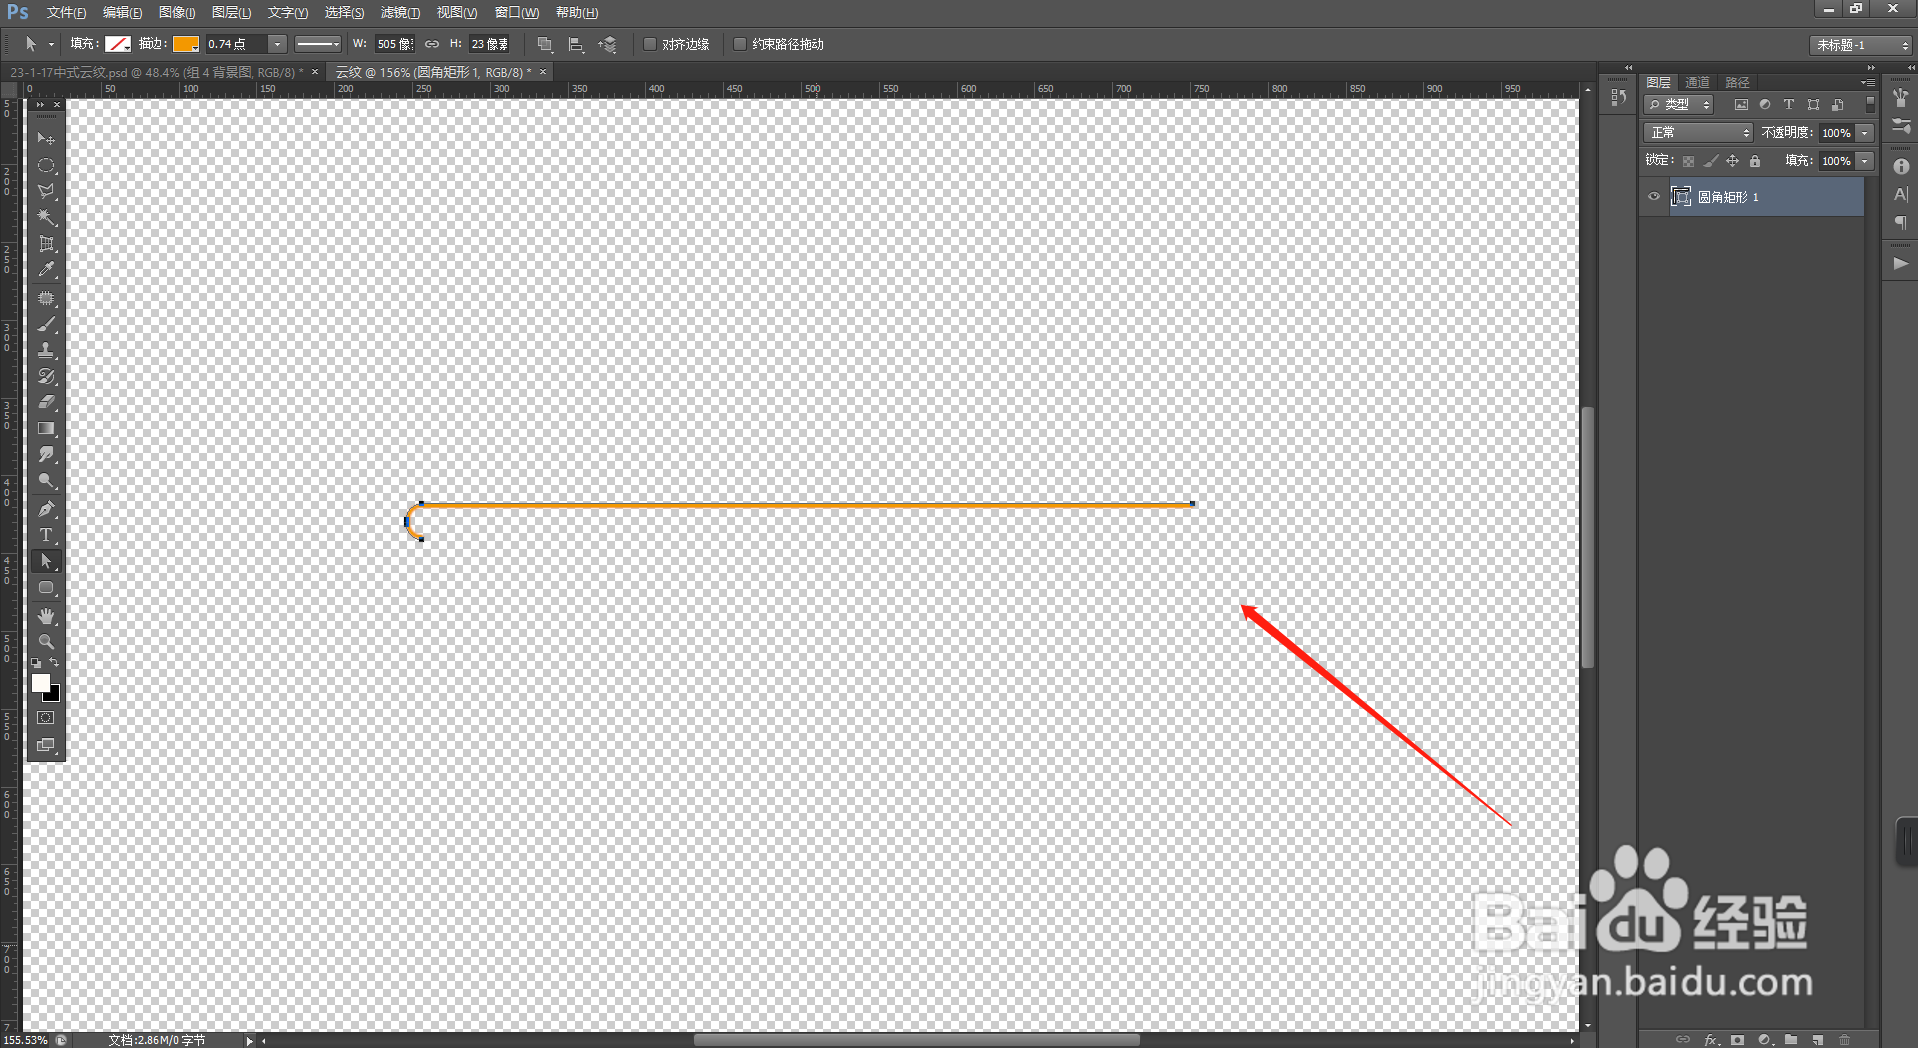Click the Add layer style fx button
The height and width of the screenshot is (1048, 1918).
coord(1711,1040)
